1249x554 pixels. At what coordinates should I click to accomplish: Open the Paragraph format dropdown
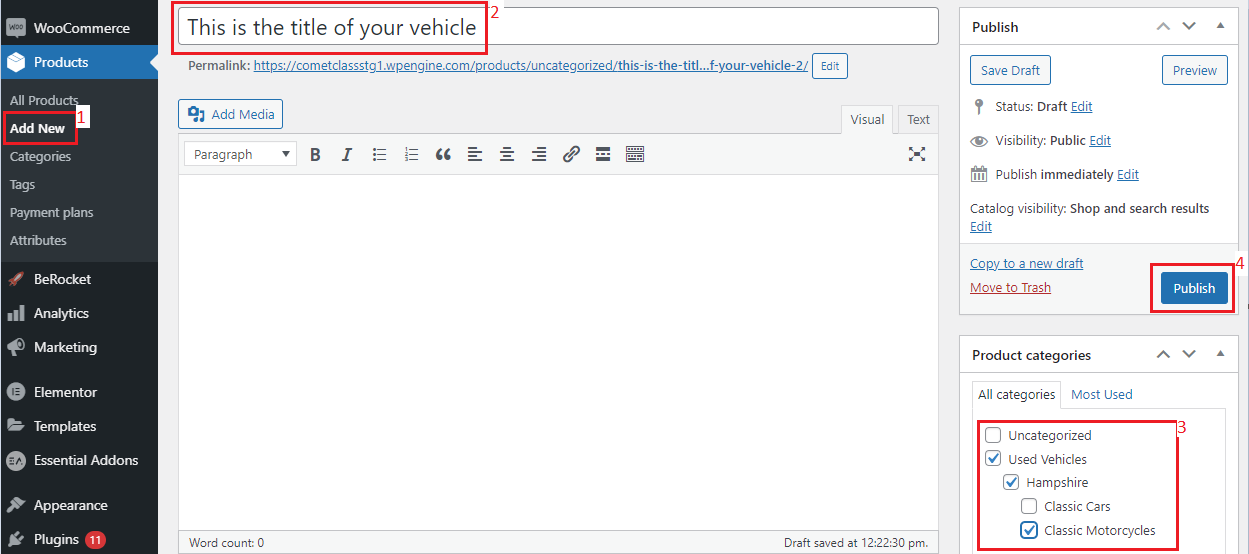pos(240,155)
